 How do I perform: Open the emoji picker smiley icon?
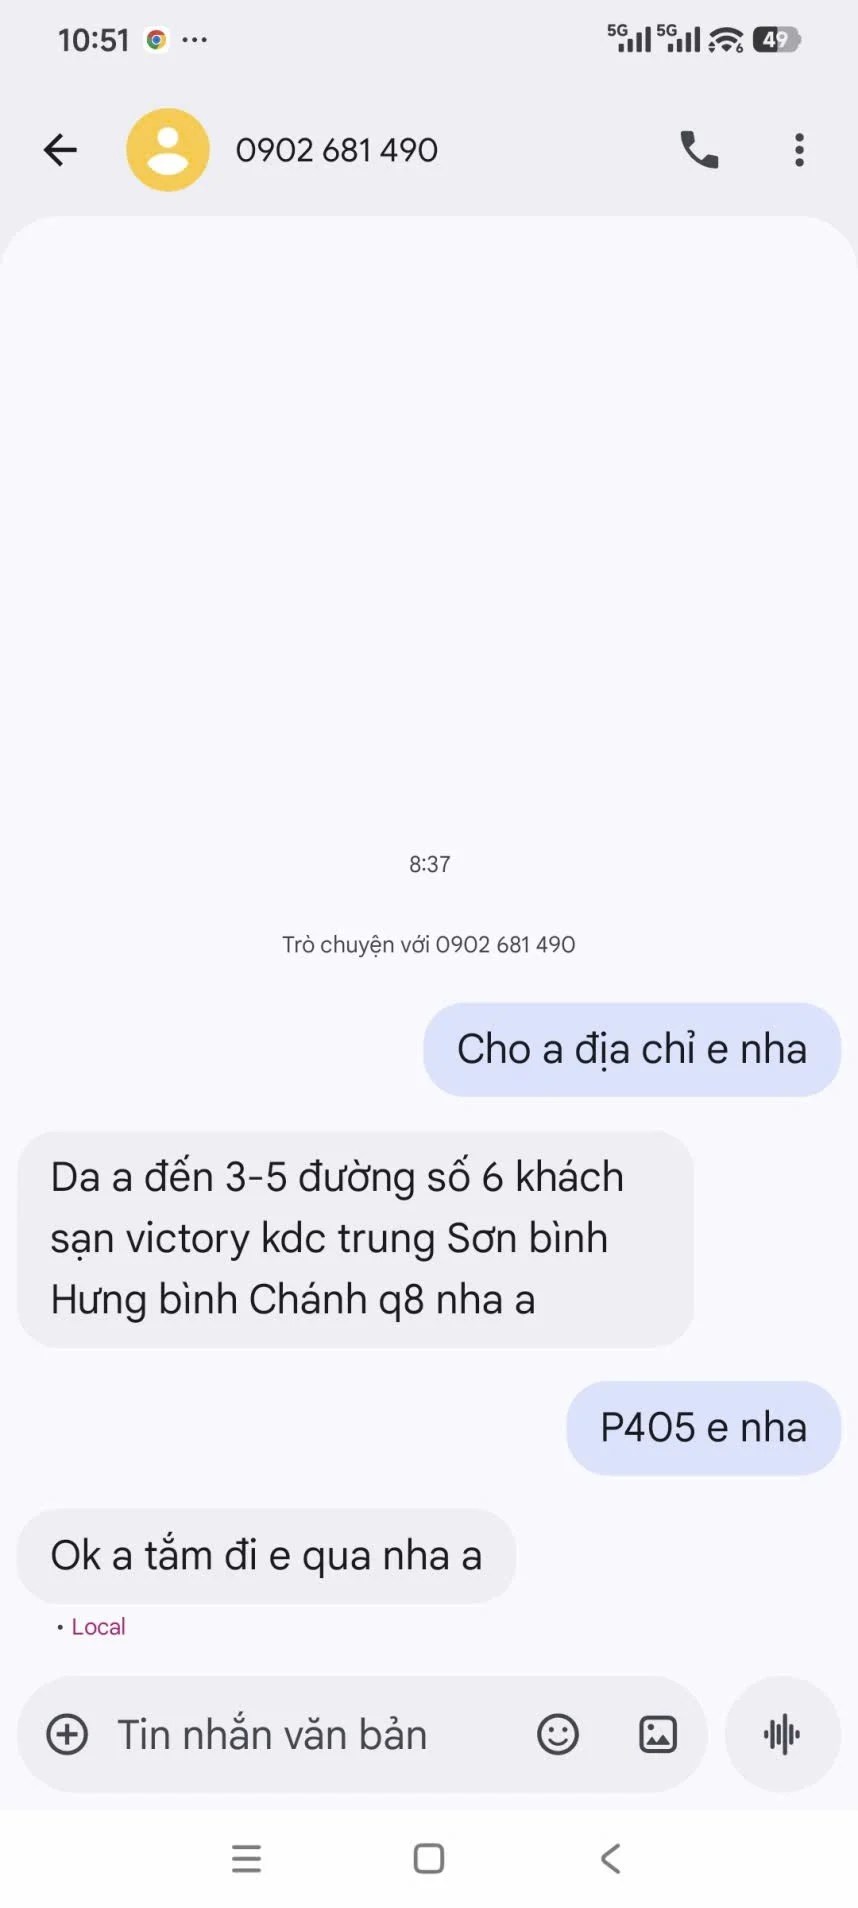click(x=558, y=1734)
